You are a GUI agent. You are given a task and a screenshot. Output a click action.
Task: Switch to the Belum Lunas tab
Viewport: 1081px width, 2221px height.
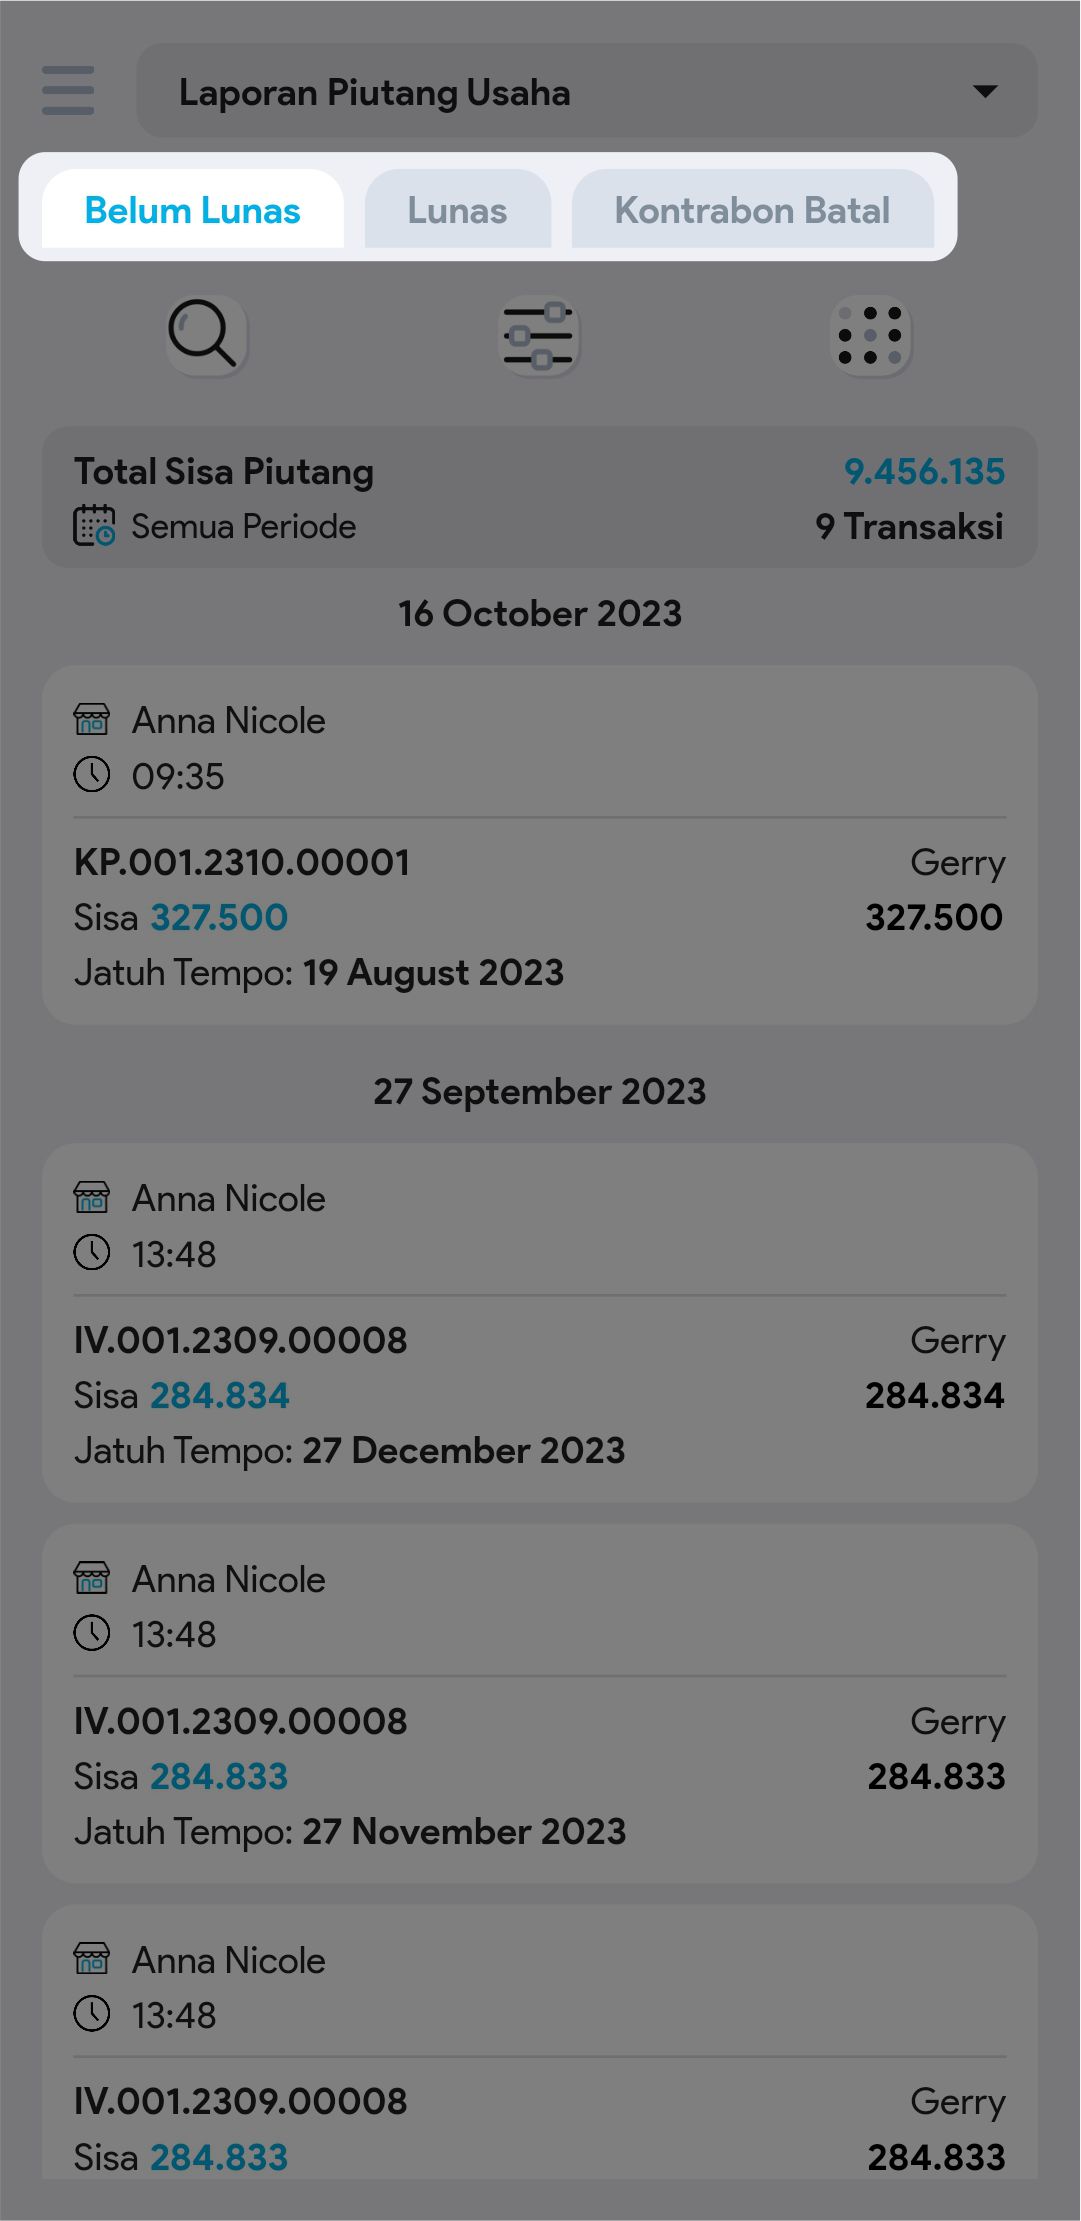click(192, 210)
